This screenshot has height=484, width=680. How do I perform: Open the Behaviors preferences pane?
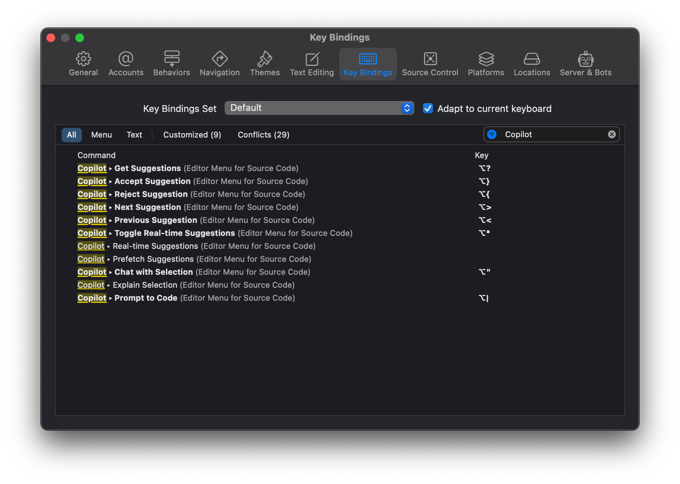171,64
